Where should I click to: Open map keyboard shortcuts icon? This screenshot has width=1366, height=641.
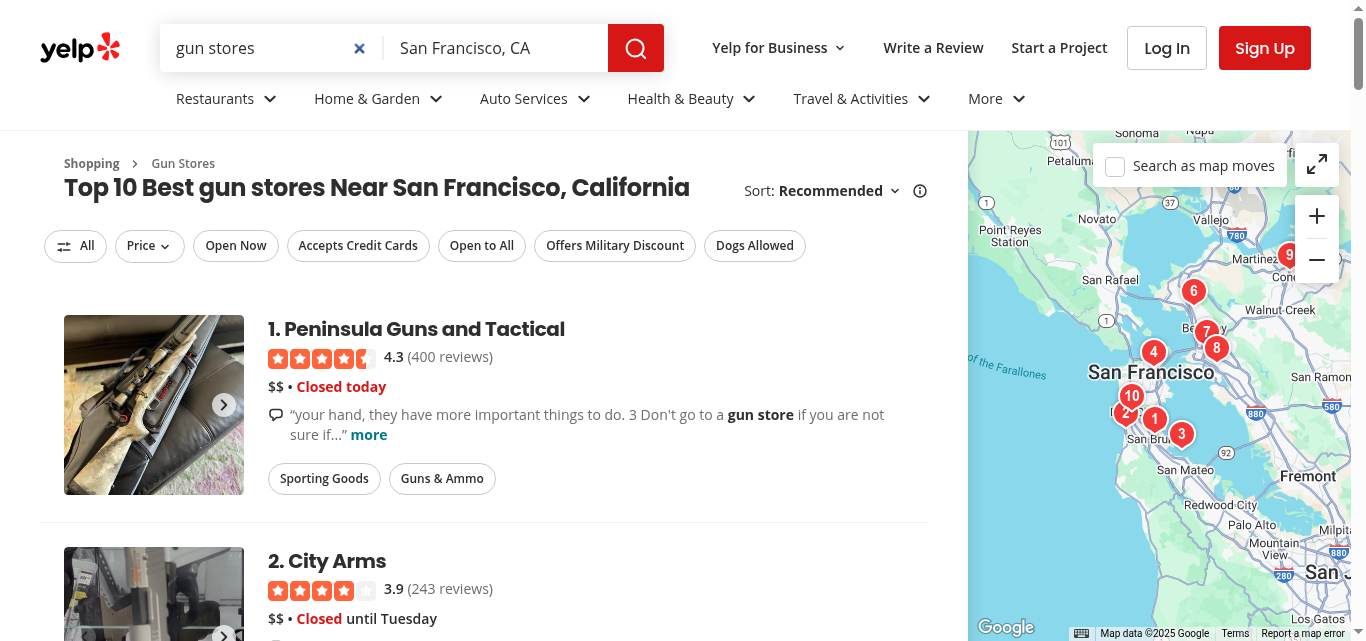tap(1081, 633)
